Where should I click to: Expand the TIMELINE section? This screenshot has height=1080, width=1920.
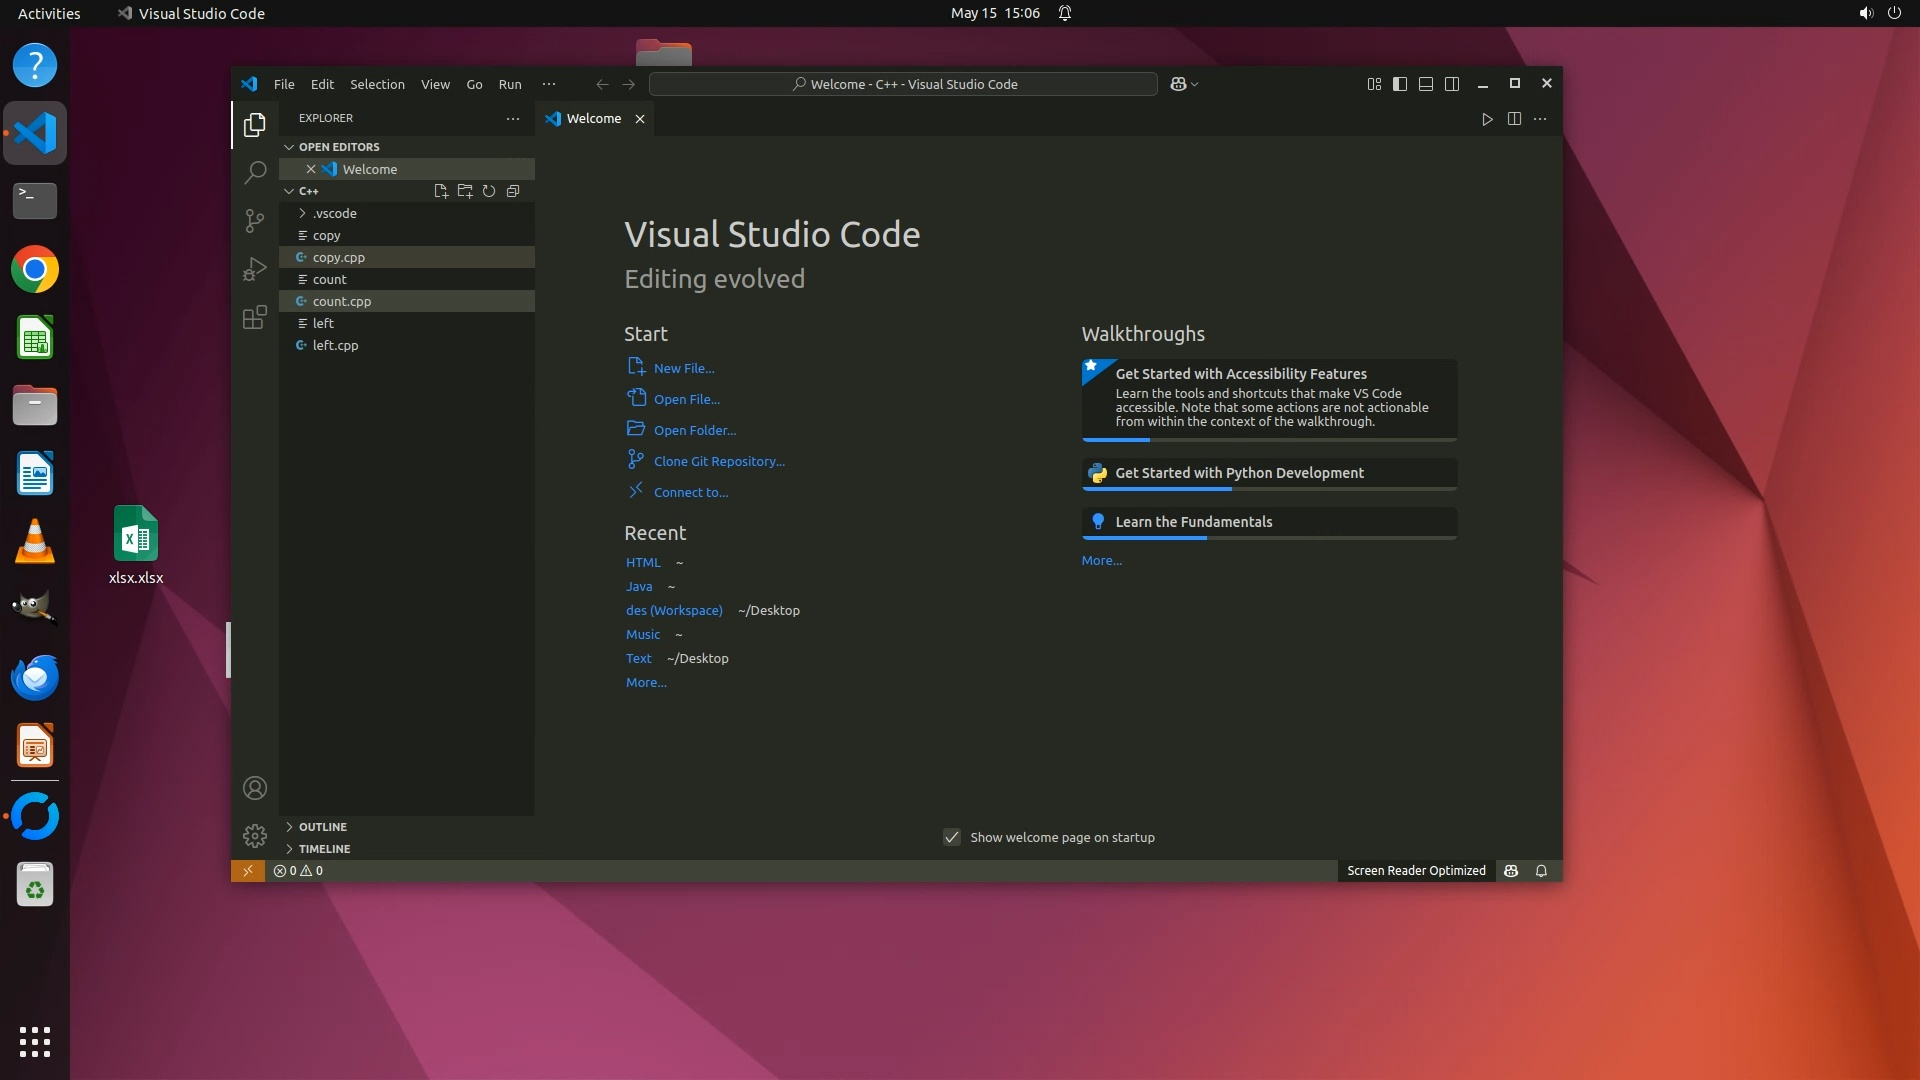(x=324, y=849)
